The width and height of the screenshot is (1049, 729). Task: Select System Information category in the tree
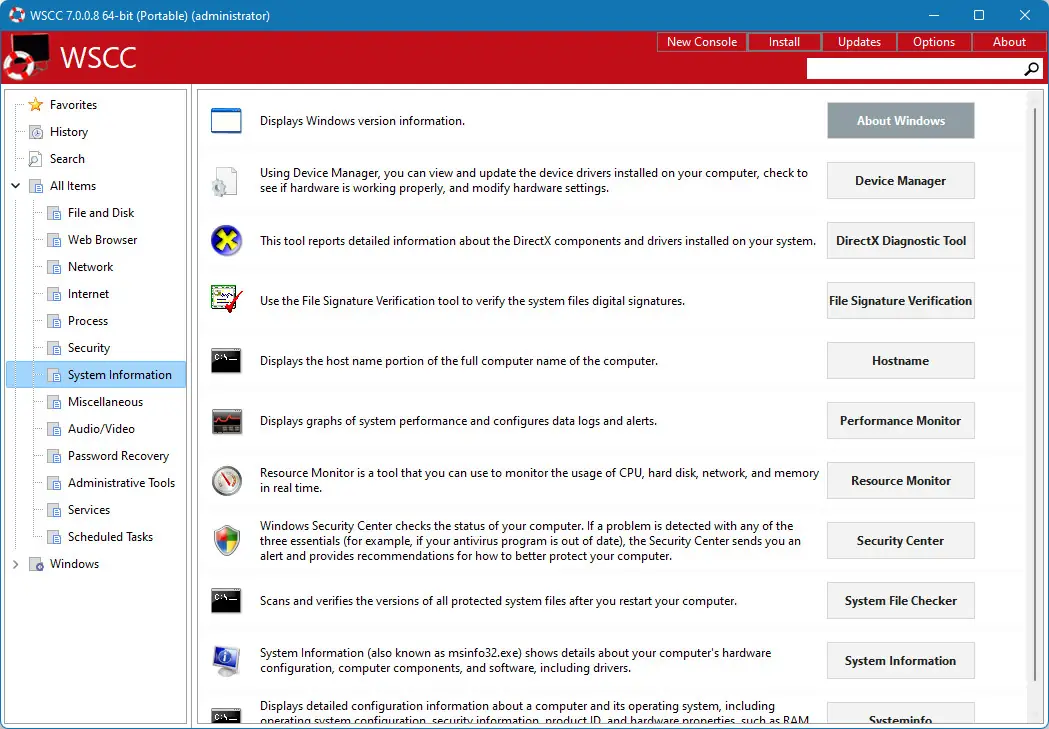pos(96,375)
